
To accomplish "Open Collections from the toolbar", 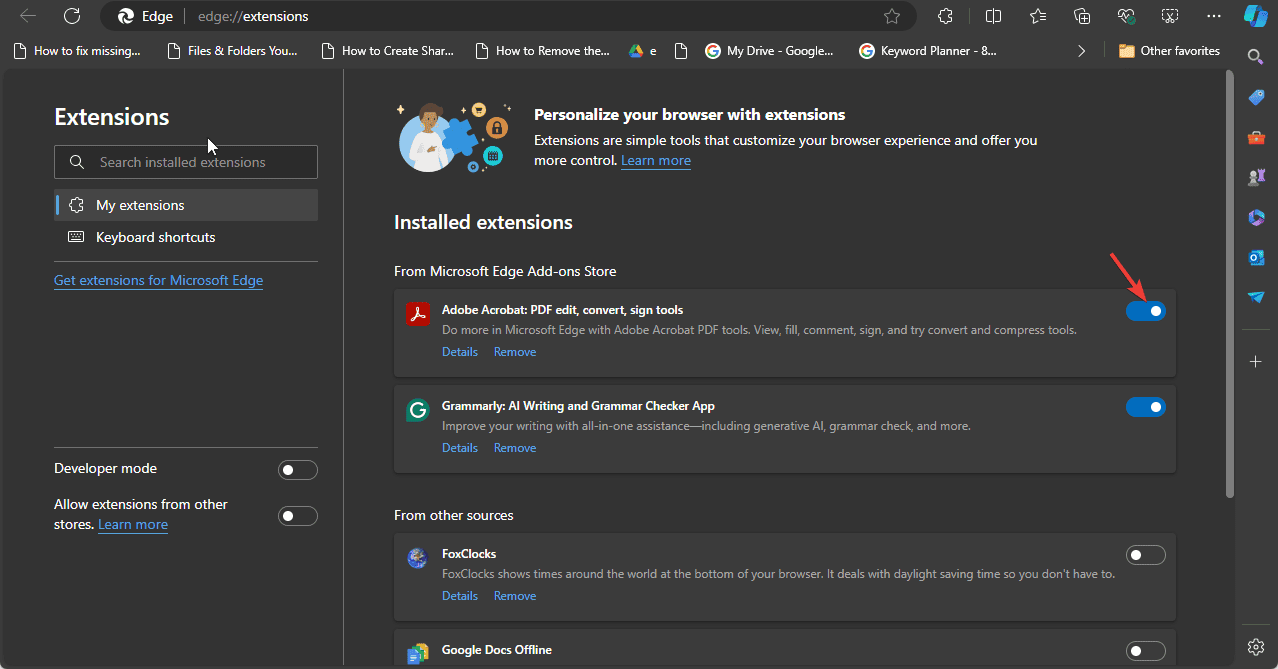I will pyautogui.click(x=1082, y=16).
